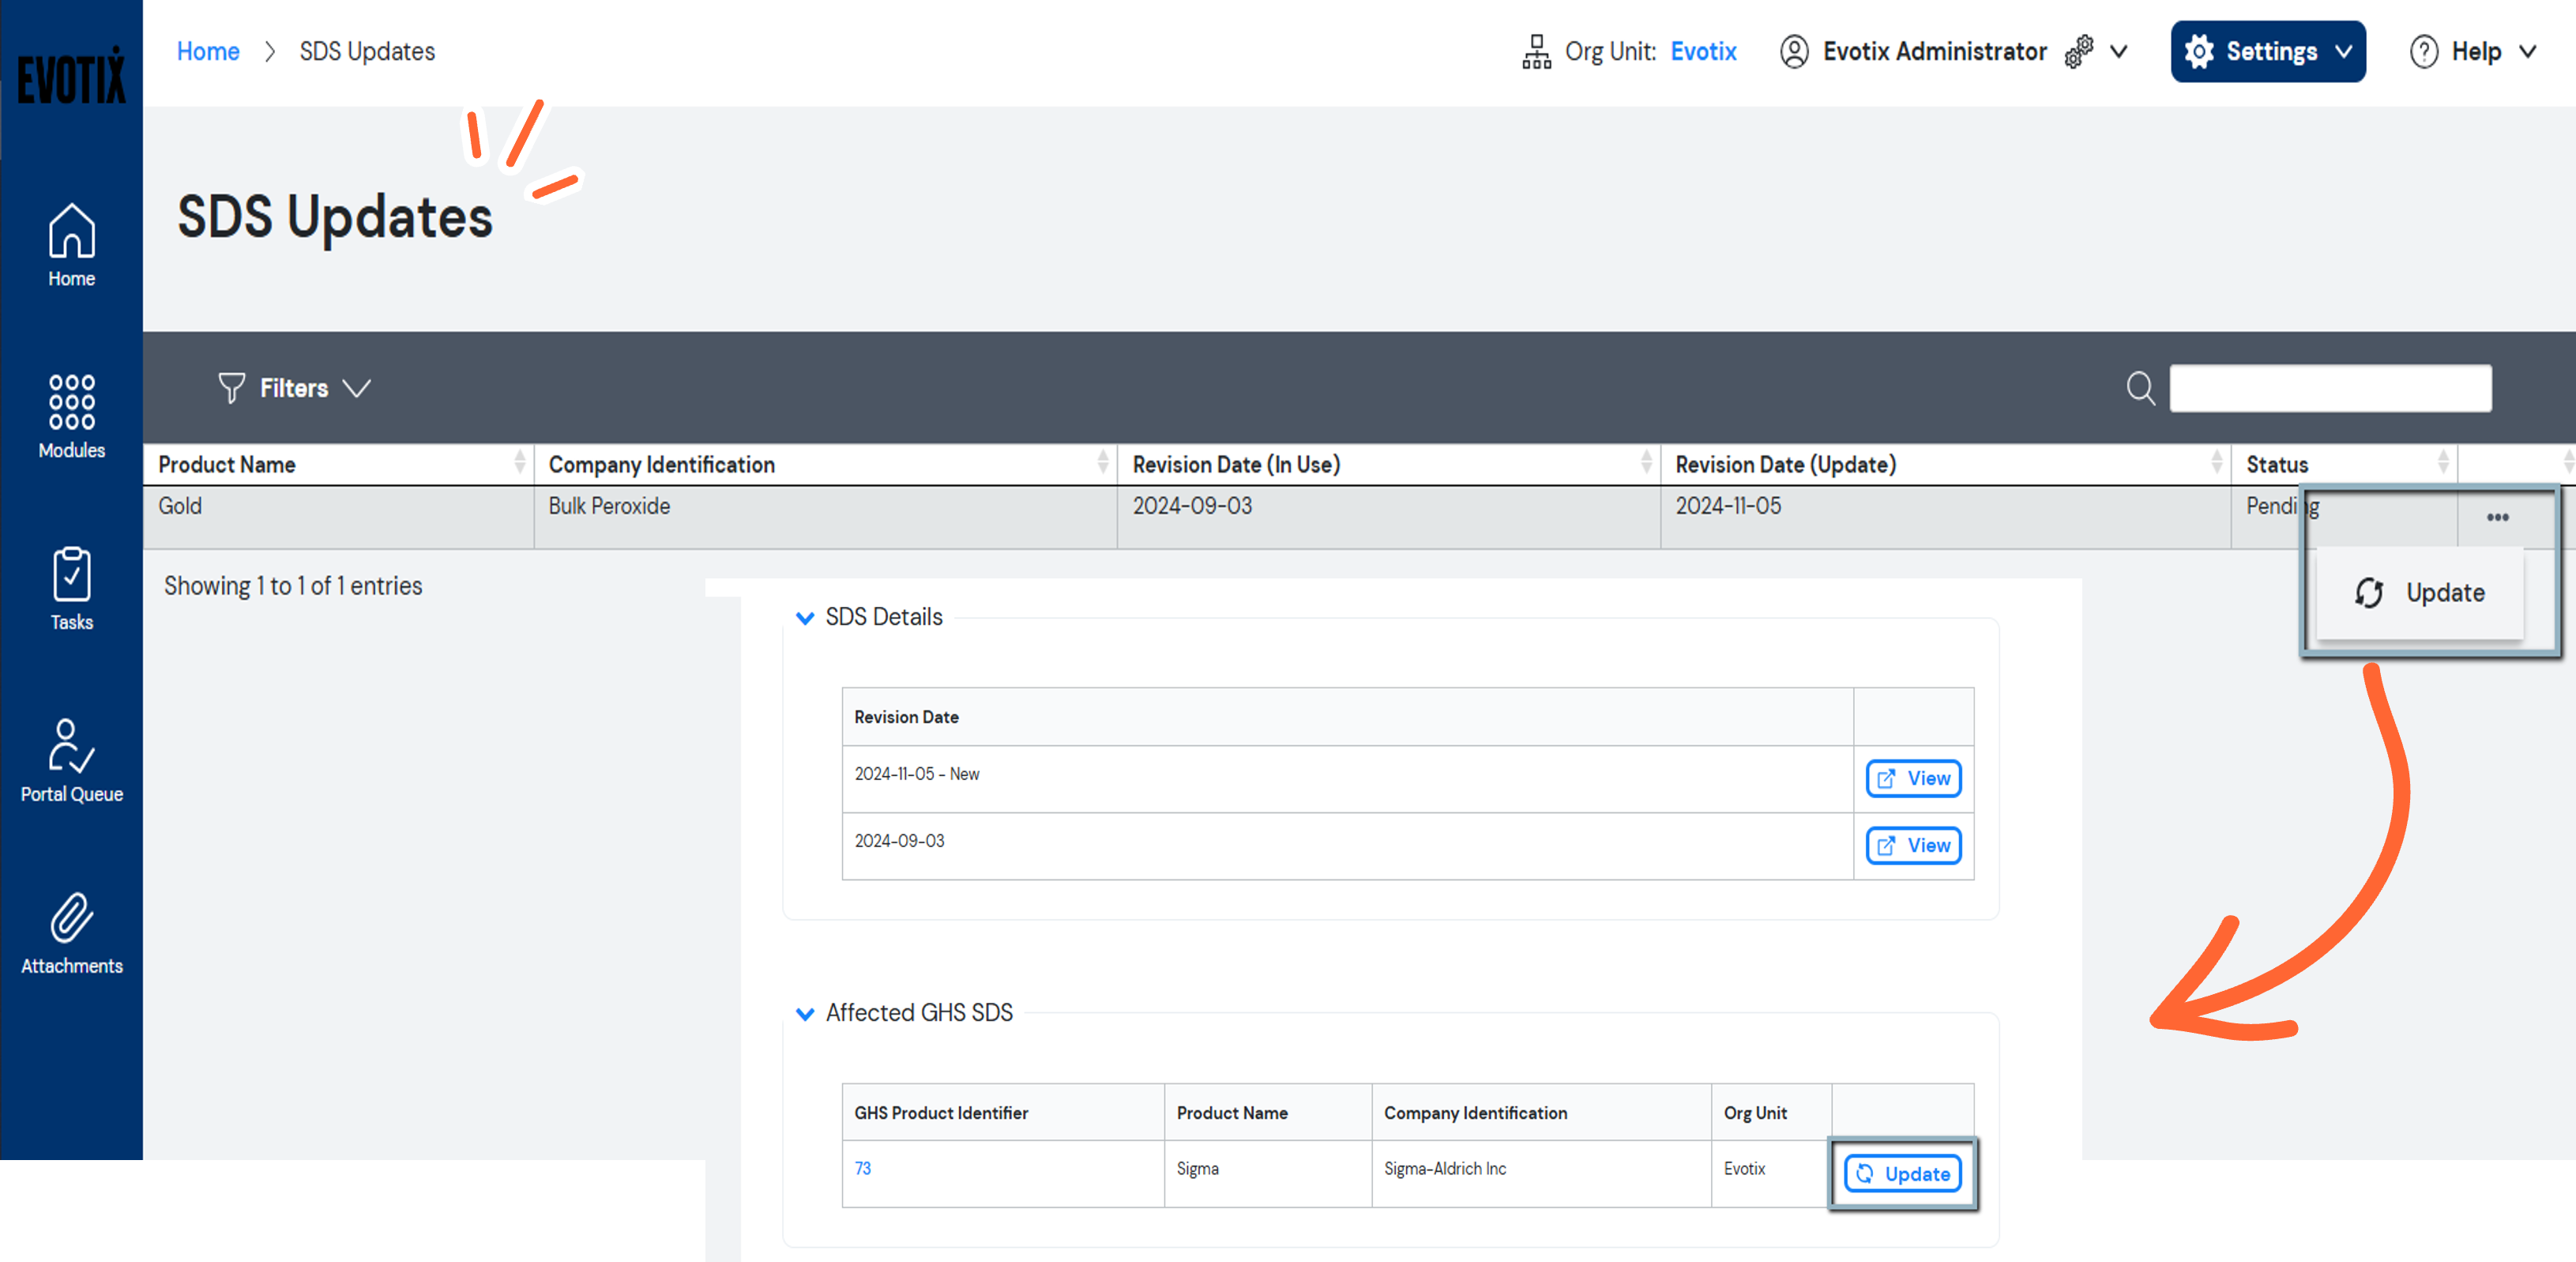This screenshot has width=2576, height=1262.
Task: Open the three-dots actions for Gold row
Action: (2497, 517)
